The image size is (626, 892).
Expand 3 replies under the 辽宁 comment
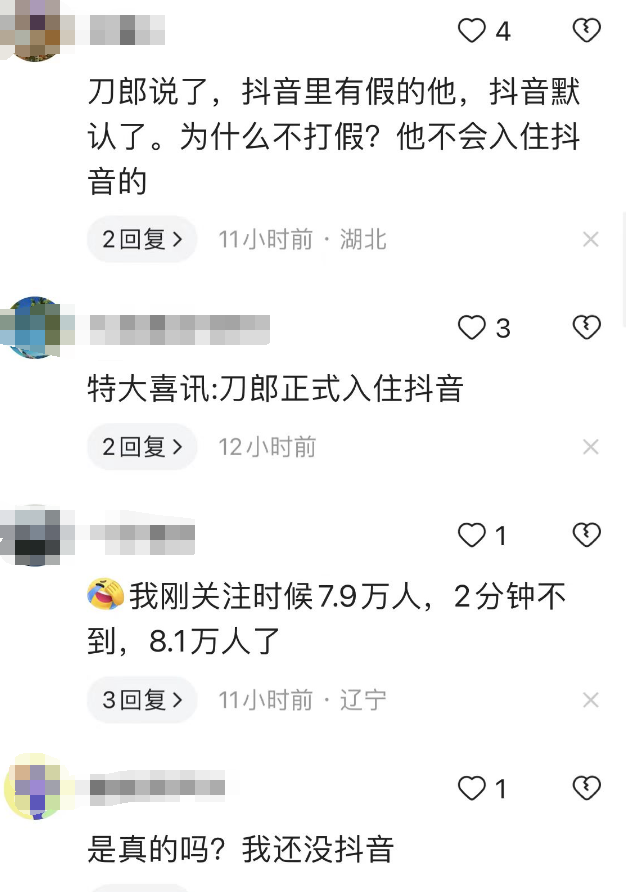pos(142,700)
